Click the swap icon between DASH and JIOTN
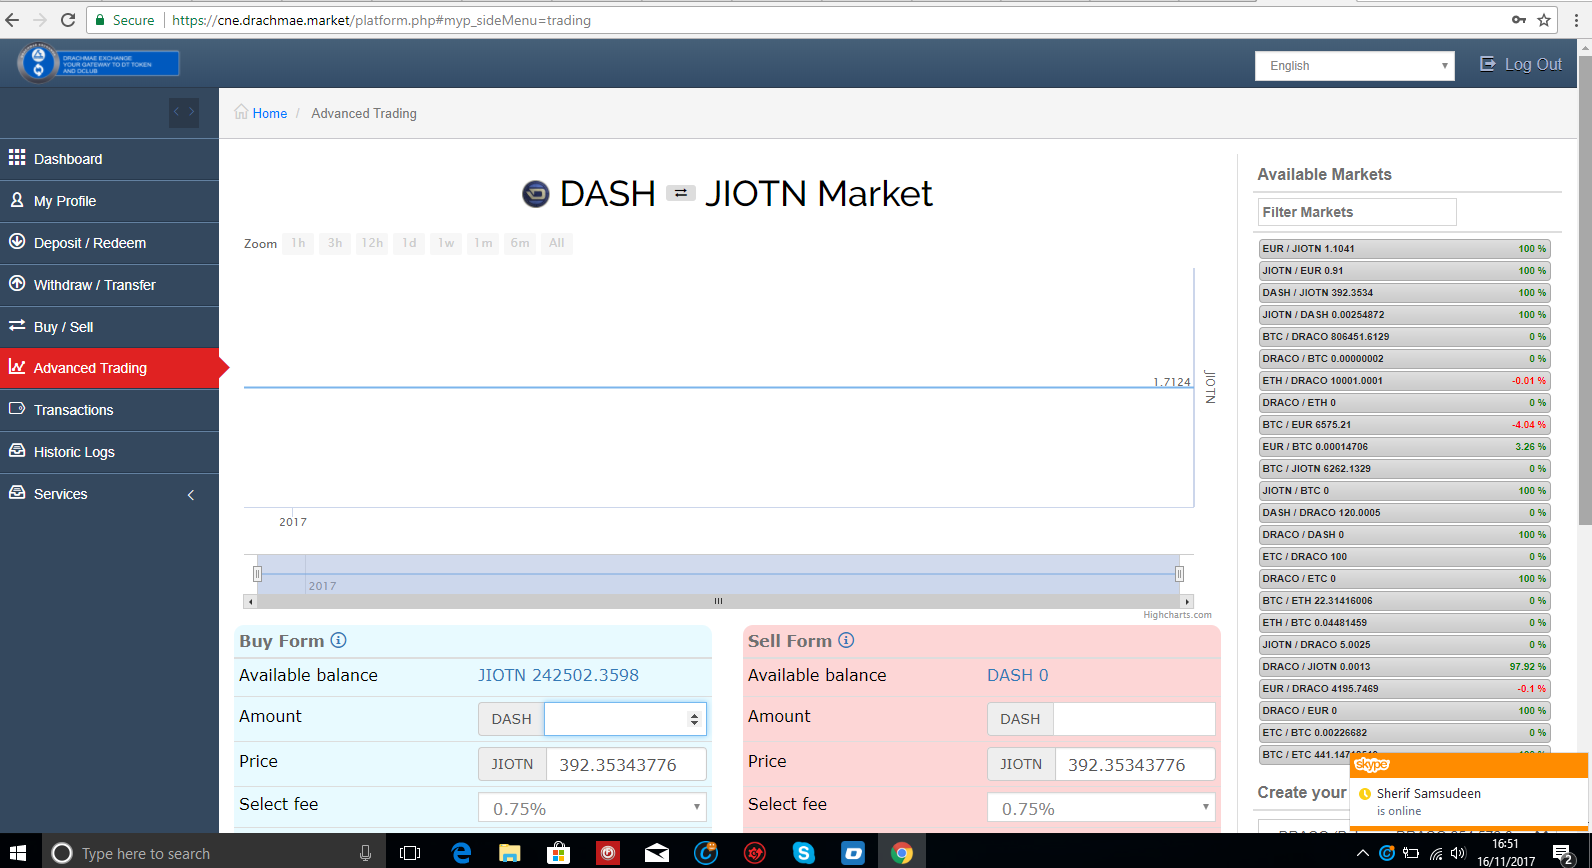This screenshot has height=868, width=1592. [680, 193]
